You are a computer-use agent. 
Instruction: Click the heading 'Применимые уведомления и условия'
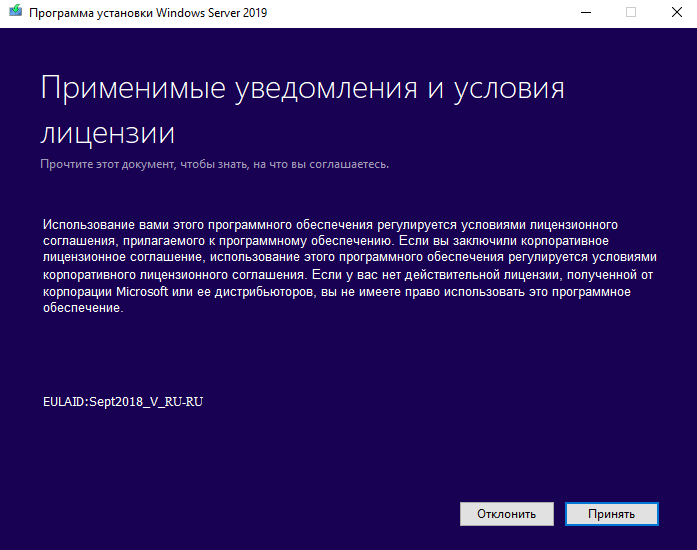coord(302,88)
